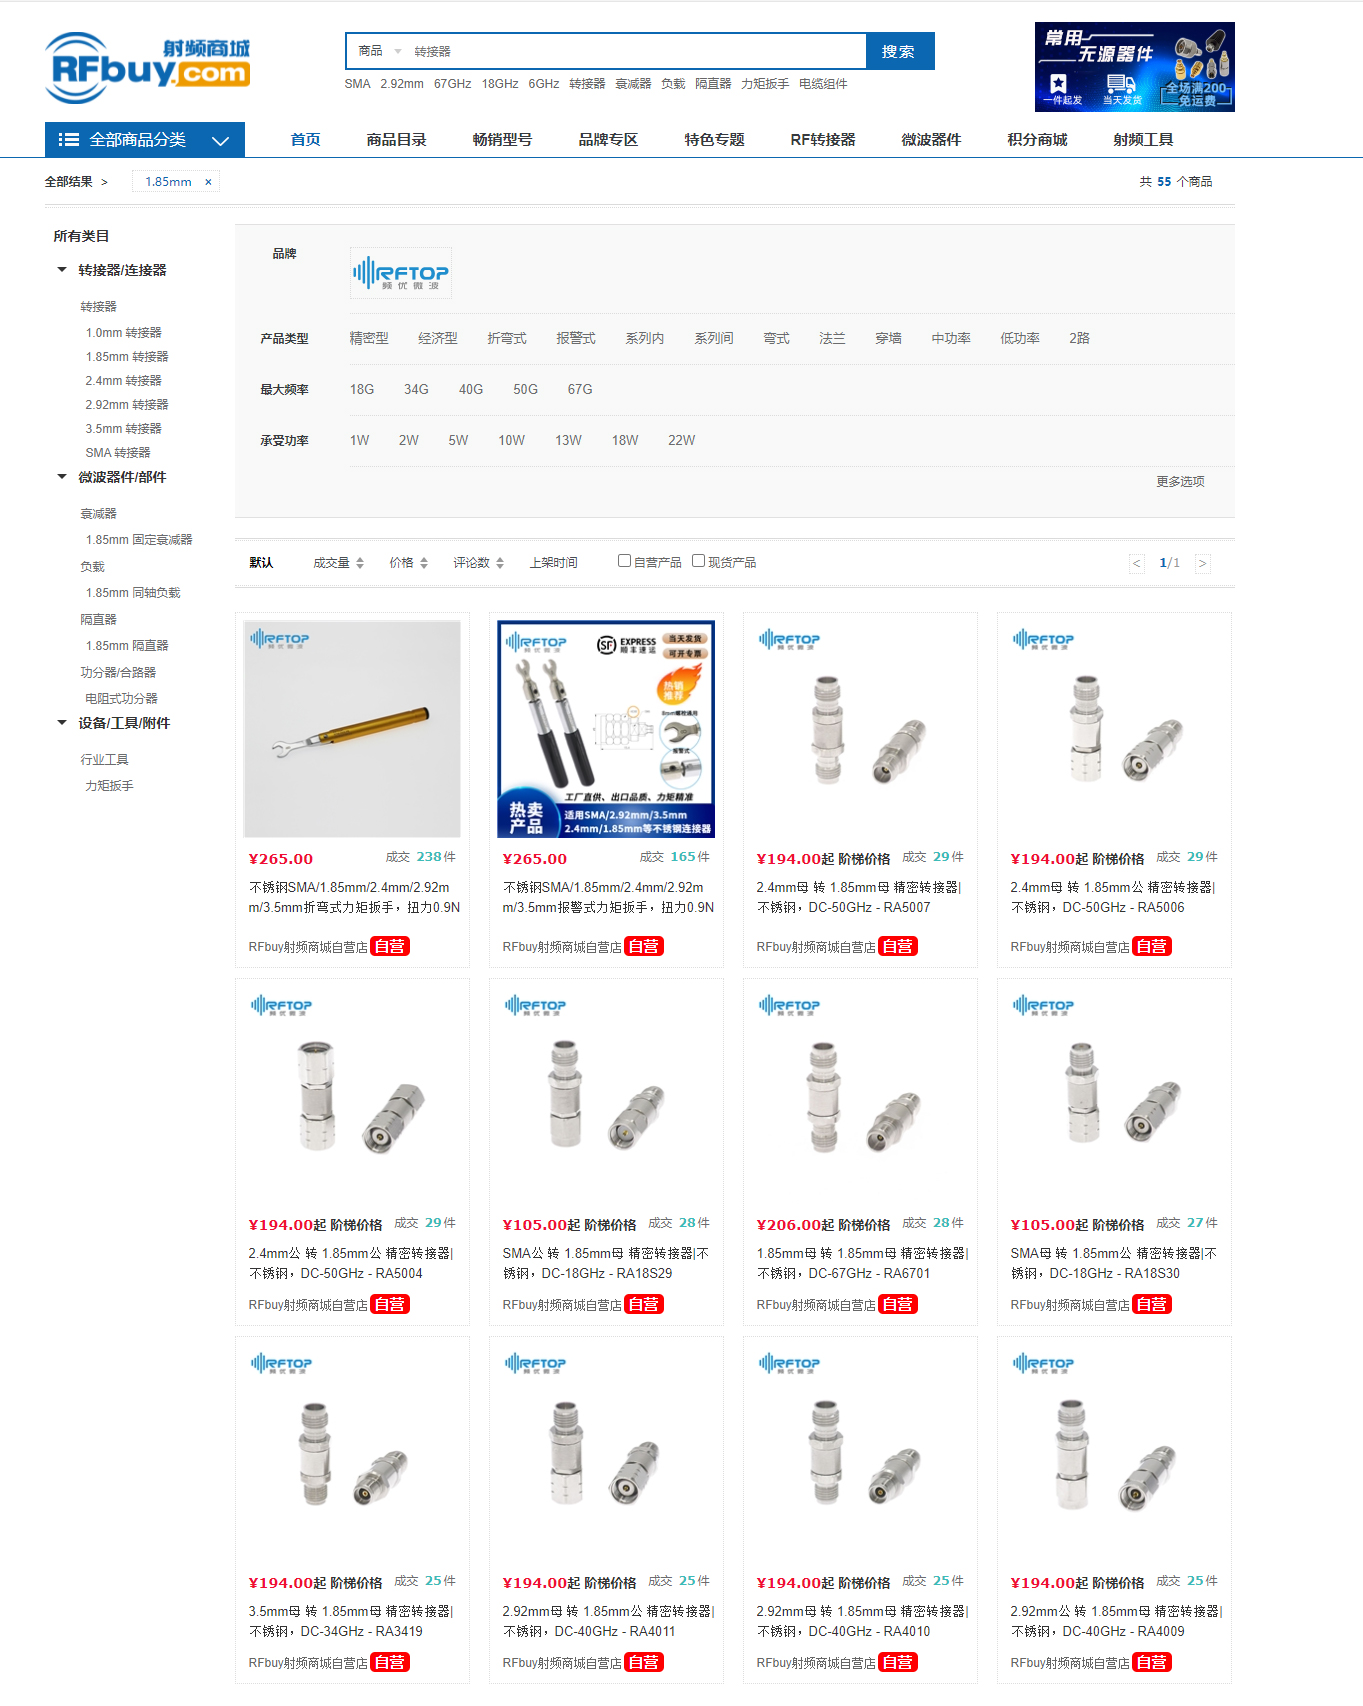Open RA5007 adapter product image
Screen dimensions: 1363x1706
860,729
